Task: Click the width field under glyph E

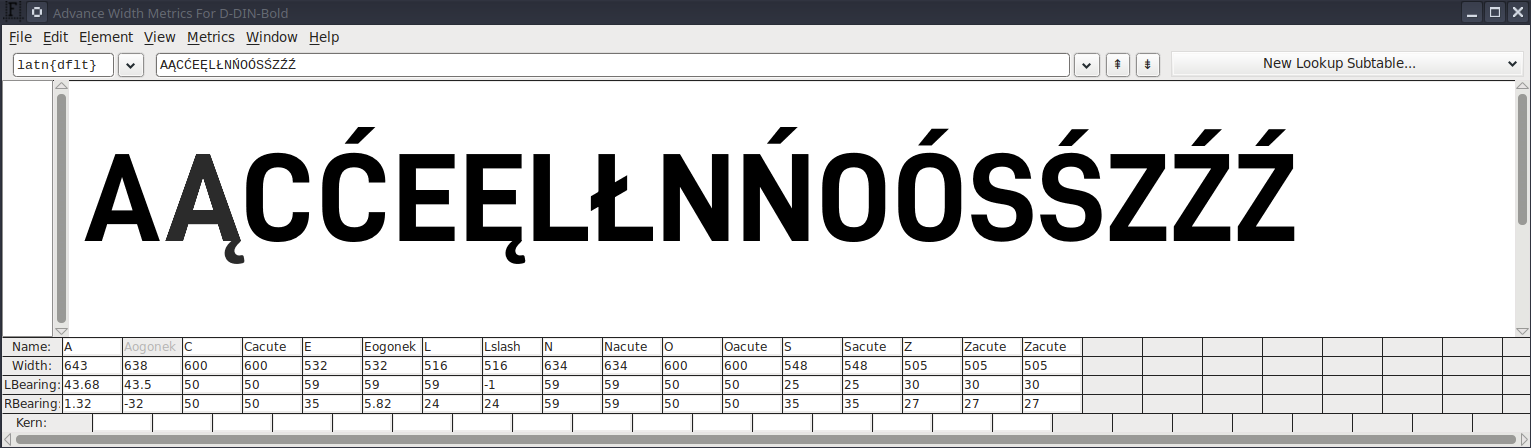Action: (332, 366)
